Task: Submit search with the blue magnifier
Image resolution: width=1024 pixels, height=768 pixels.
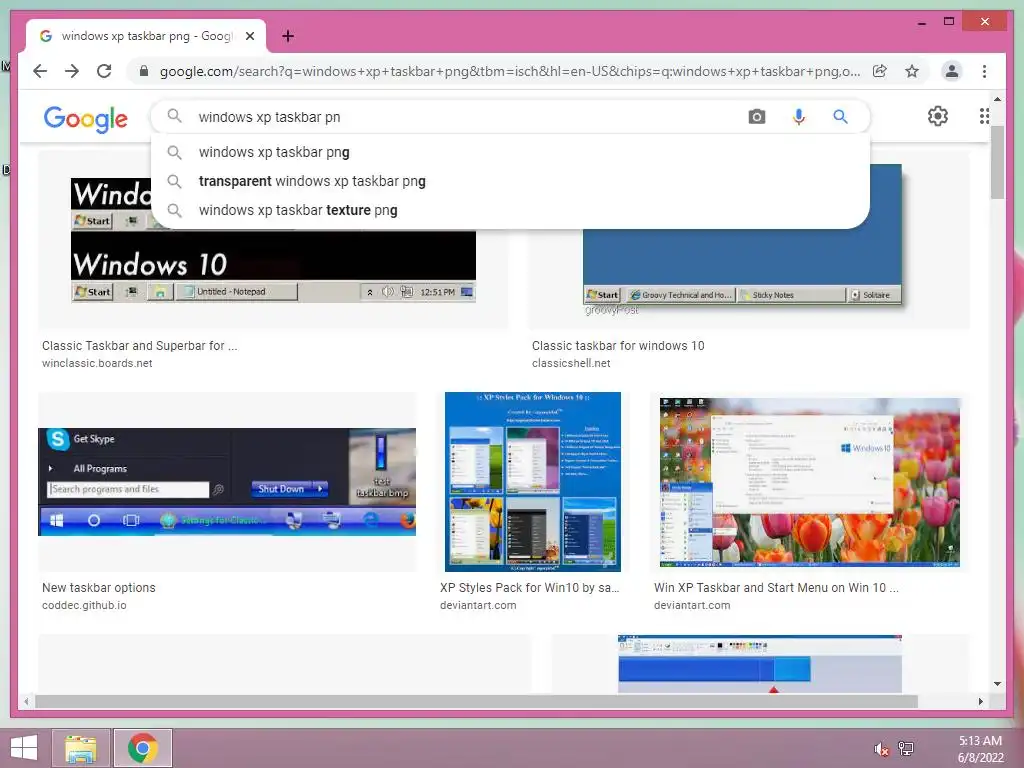Action: [840, 117]
